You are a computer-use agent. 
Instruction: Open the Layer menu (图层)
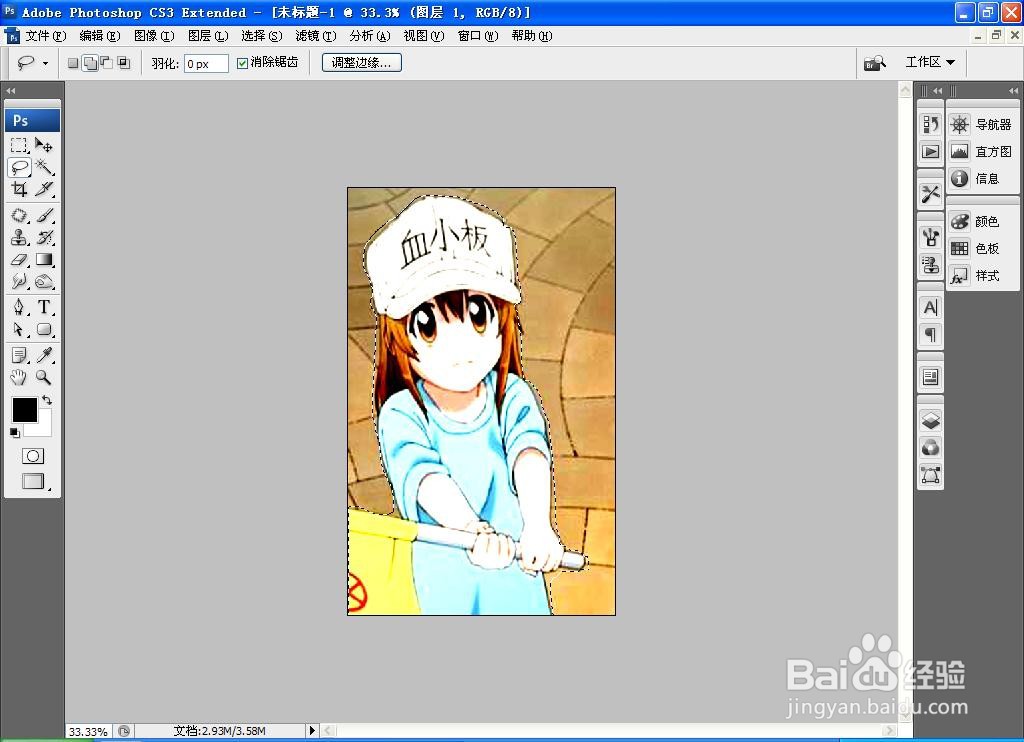coord(208,36)
